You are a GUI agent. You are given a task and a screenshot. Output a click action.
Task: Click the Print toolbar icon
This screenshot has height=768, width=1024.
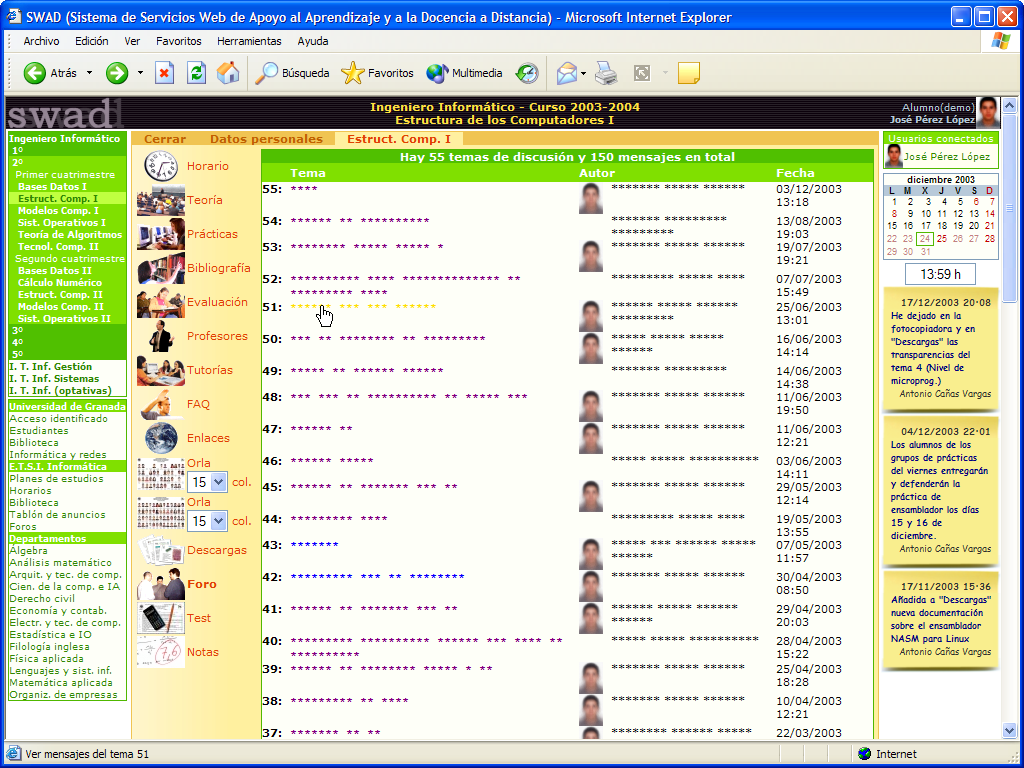(x=606, y=73)
